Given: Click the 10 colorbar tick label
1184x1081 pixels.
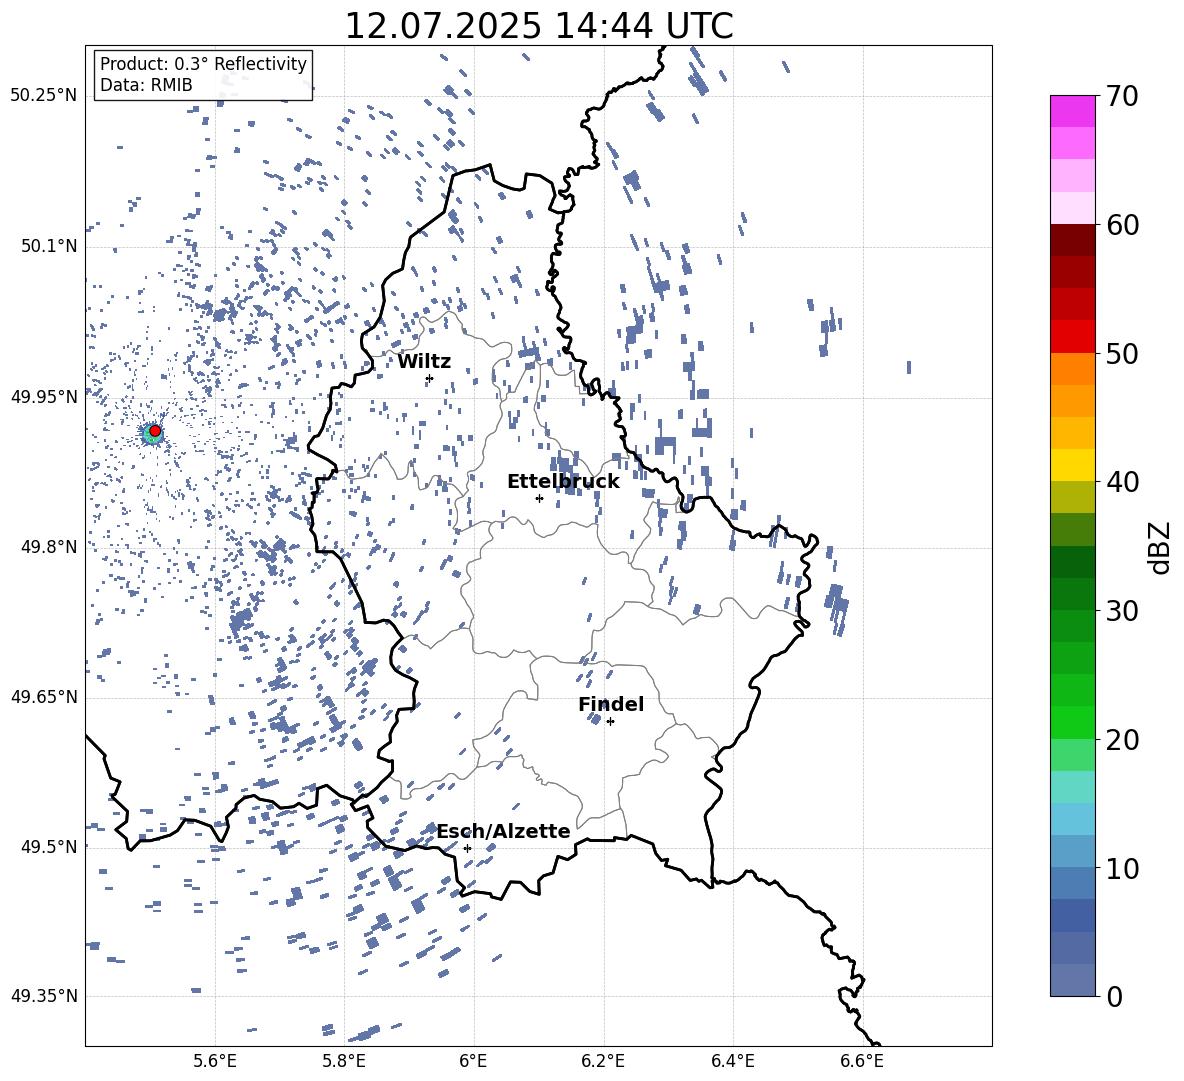Looking at the screenshot, I should click(x=1122, y=868).
